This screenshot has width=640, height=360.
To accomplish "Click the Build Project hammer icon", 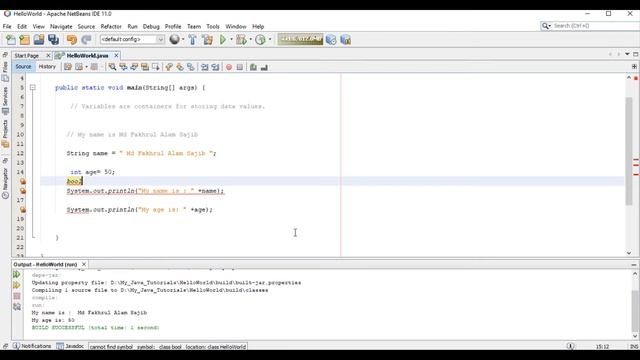I will click(x=192, y=40).
